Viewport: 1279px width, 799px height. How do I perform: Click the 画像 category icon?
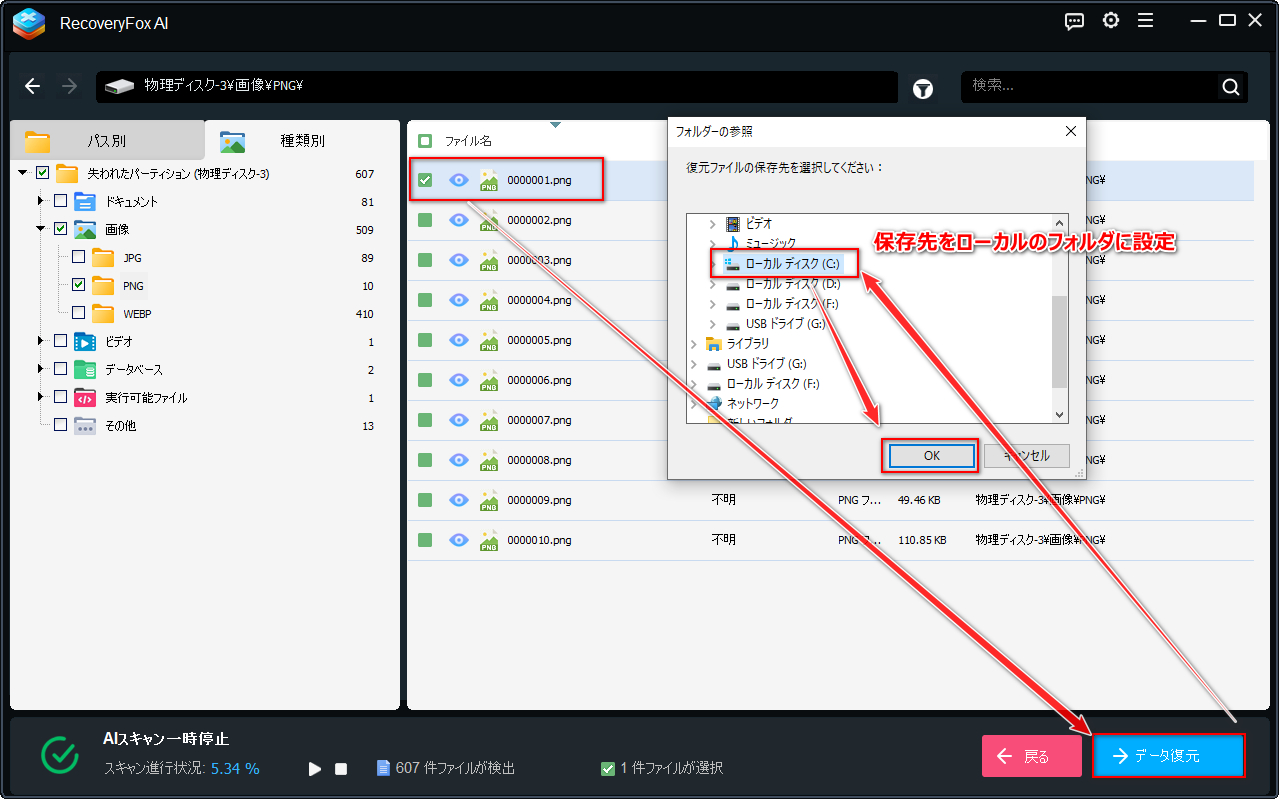pos(85,229)
